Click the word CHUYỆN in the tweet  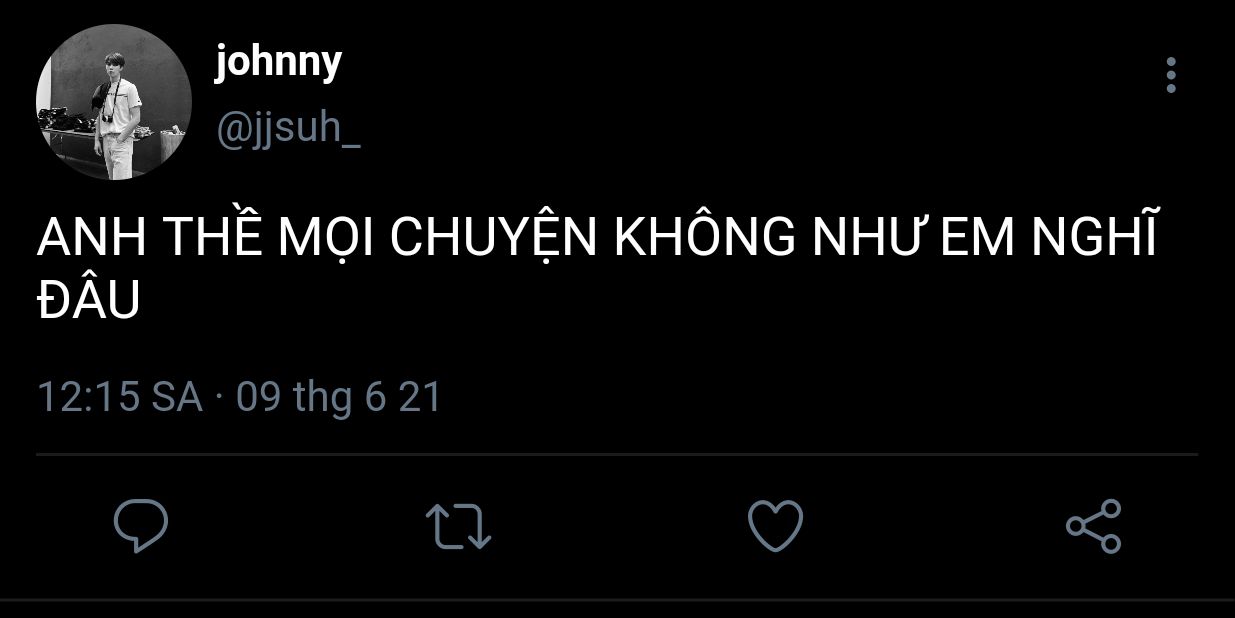point(493,238)
